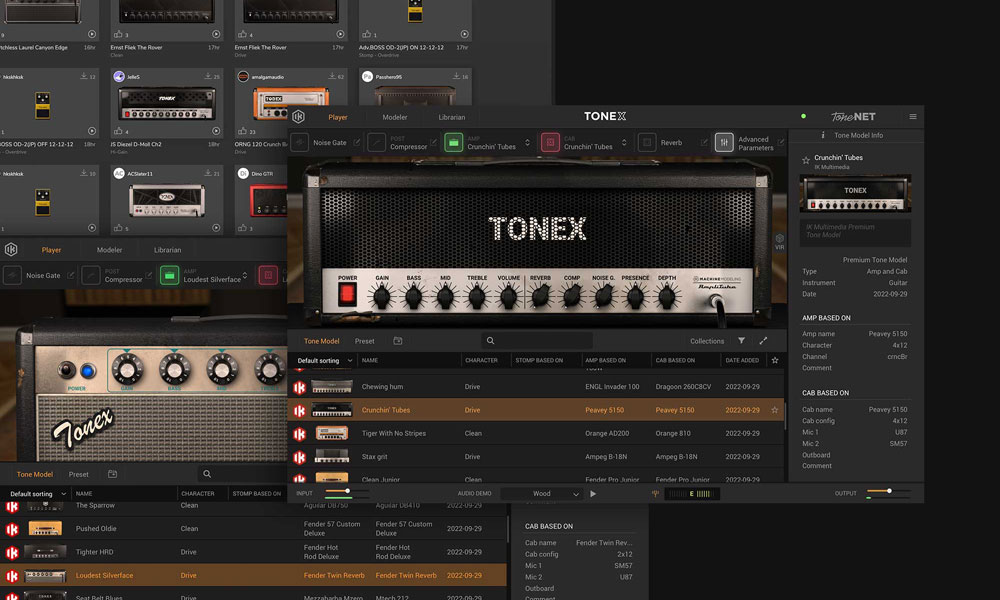Viewport: 1000px width, 600px height.
Task: Expand the Default sorting dropdown
Action: 324,360
